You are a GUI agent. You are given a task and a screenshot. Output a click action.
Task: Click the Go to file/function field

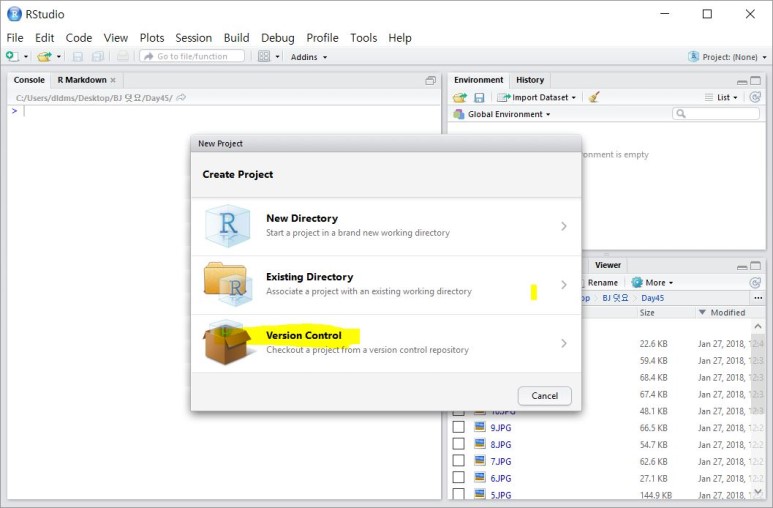192,56
